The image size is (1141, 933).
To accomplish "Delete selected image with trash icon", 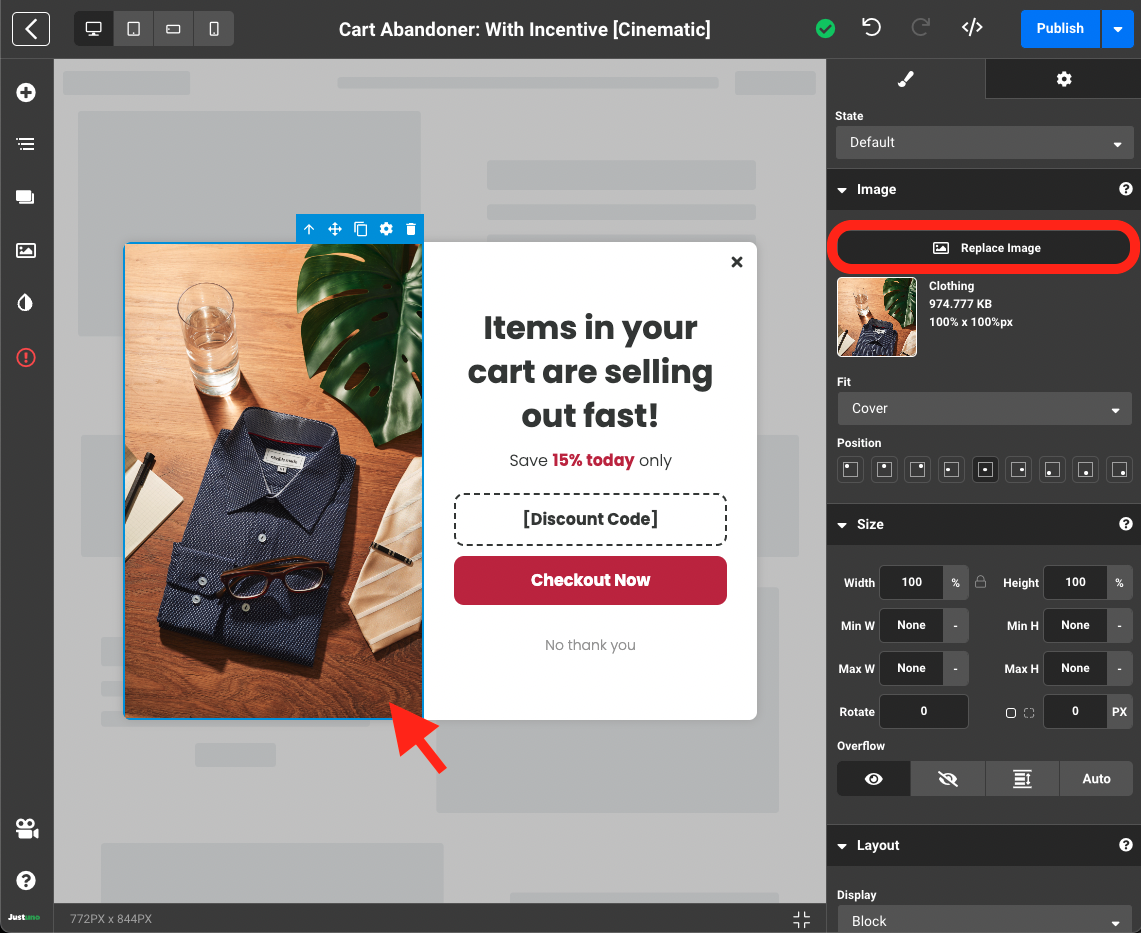I will 411,229.
